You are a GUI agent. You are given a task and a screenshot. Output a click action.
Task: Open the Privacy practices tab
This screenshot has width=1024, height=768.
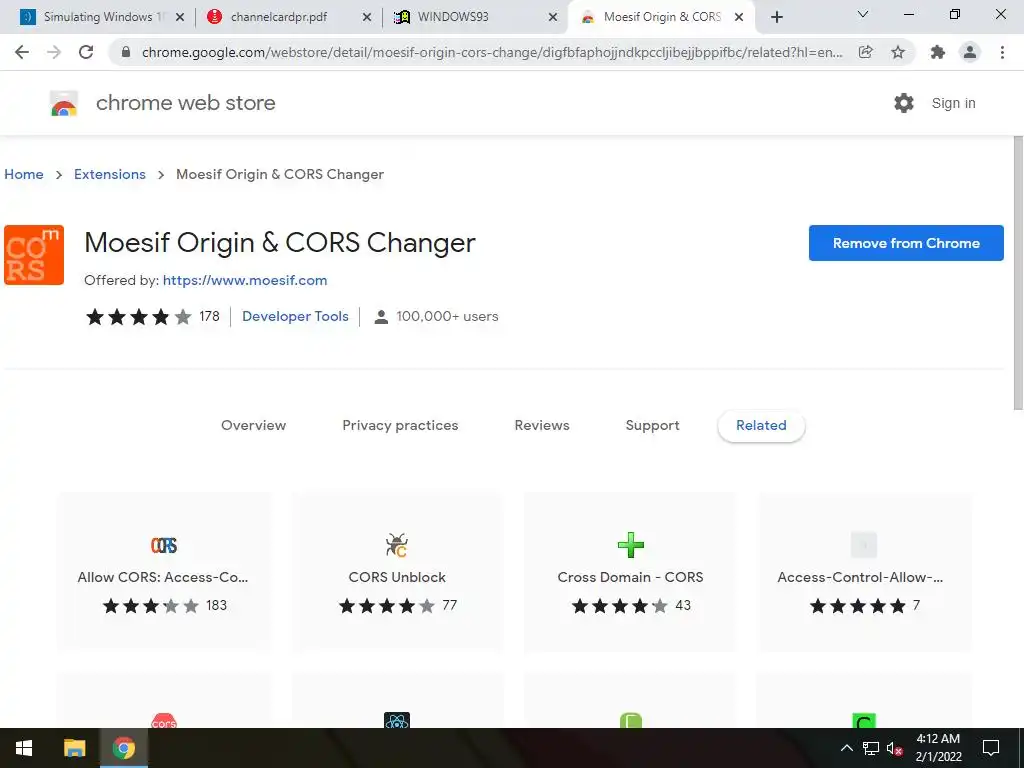click(x=400, y=426)
